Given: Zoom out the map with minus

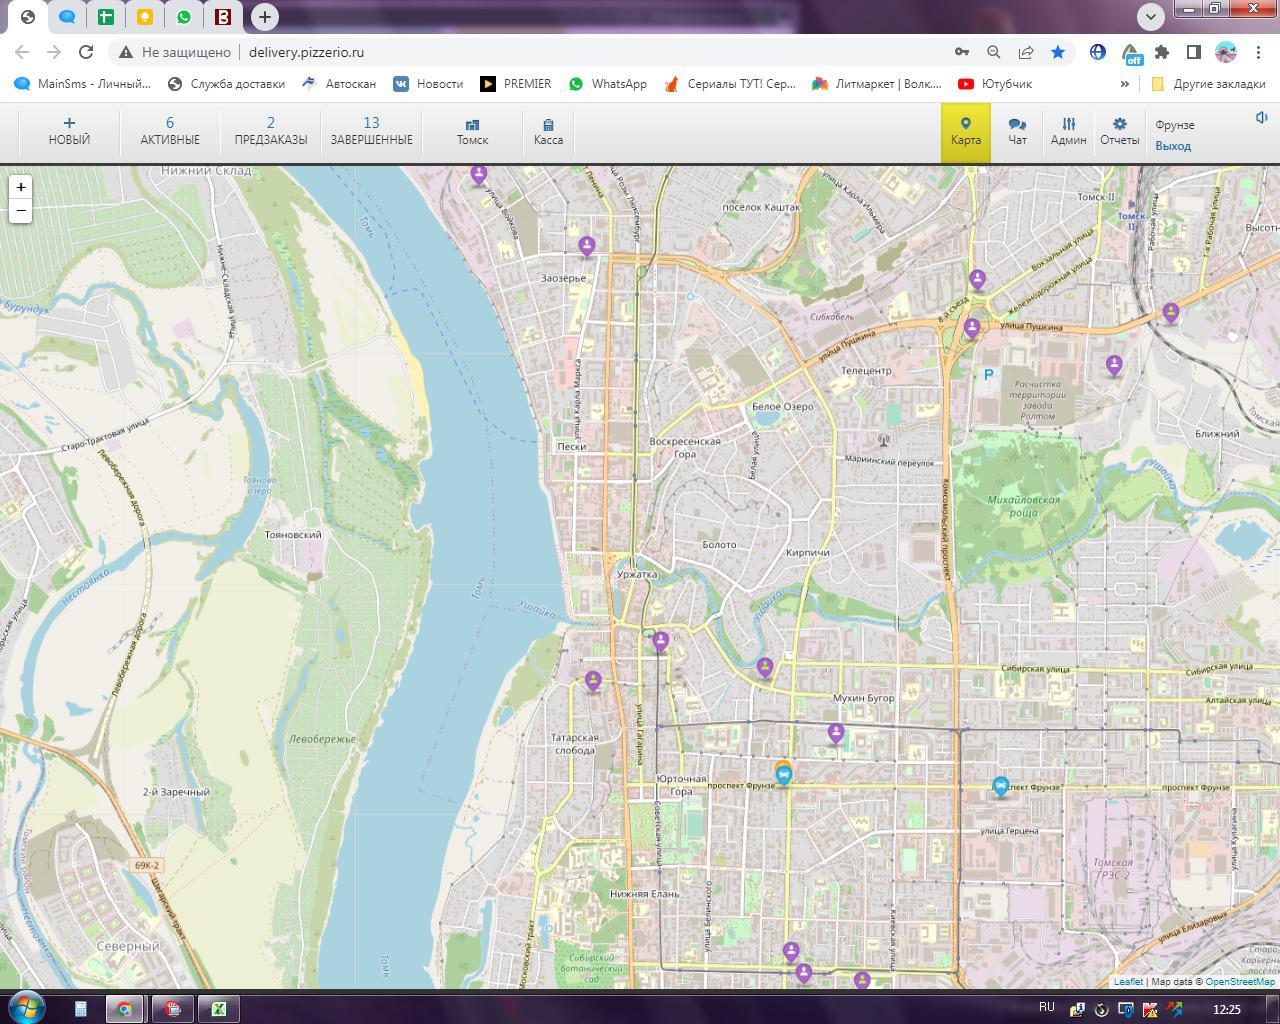Looking at the screenshot, I should 21,211.
